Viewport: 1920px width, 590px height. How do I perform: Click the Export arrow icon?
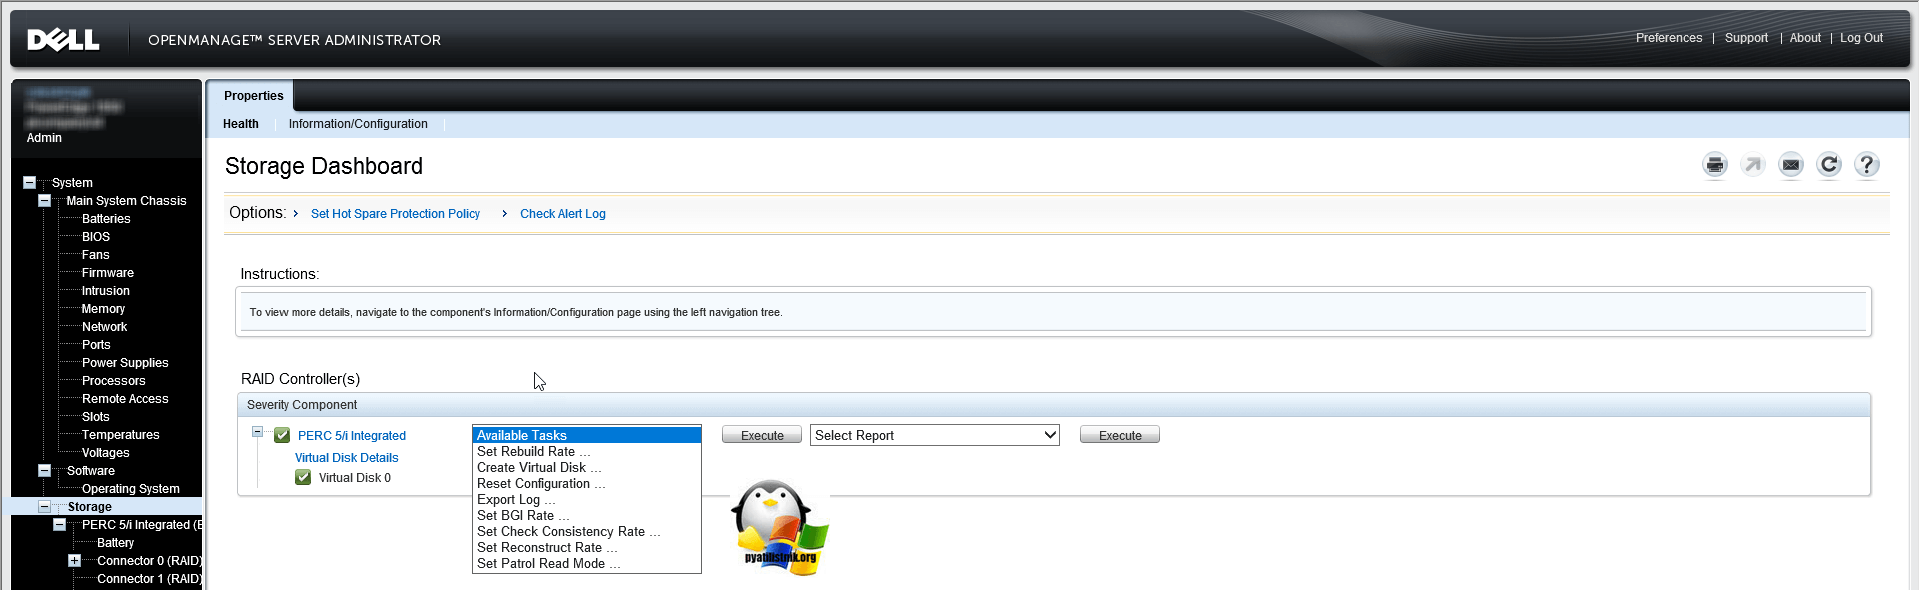1753,165
